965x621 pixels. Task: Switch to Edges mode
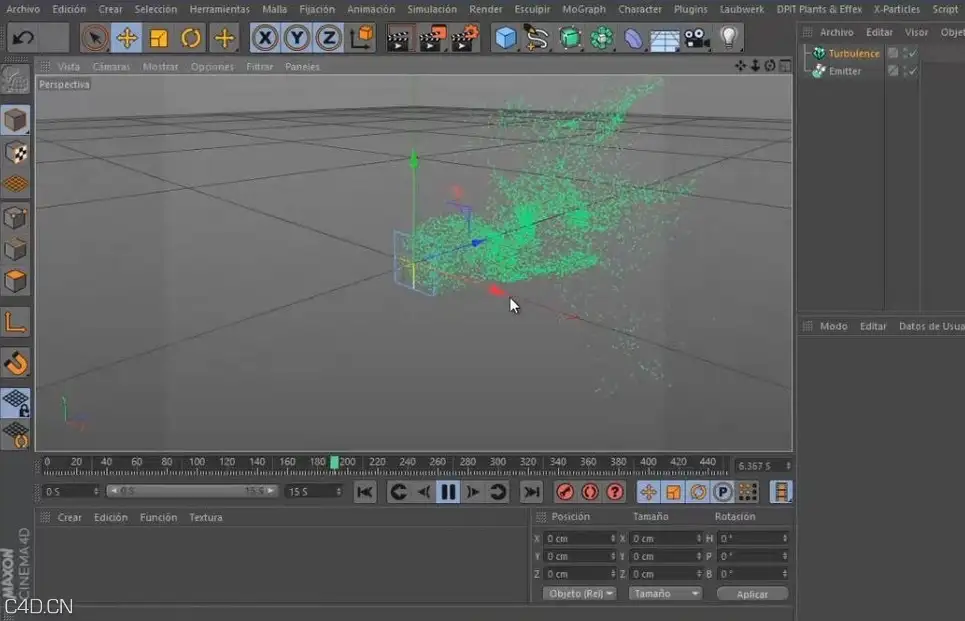15,249
